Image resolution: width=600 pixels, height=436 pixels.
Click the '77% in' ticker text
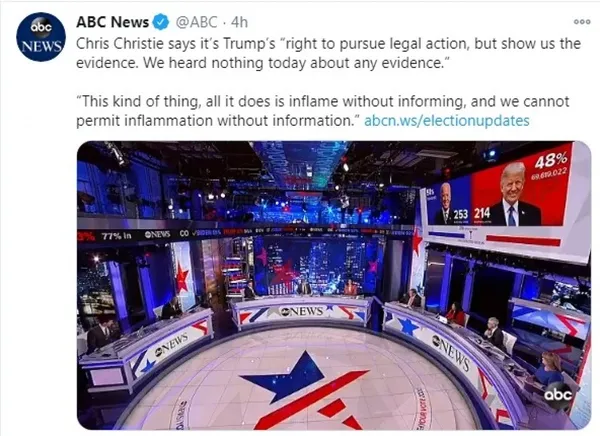pos(116,236)
